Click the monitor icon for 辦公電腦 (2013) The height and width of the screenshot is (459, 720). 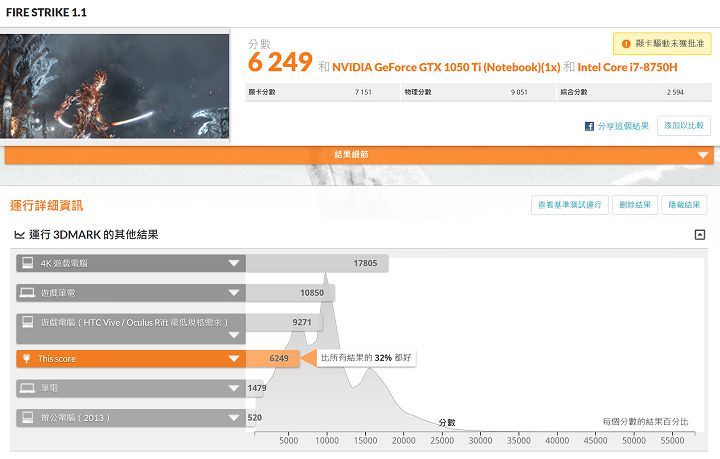[x=28, y=417]
